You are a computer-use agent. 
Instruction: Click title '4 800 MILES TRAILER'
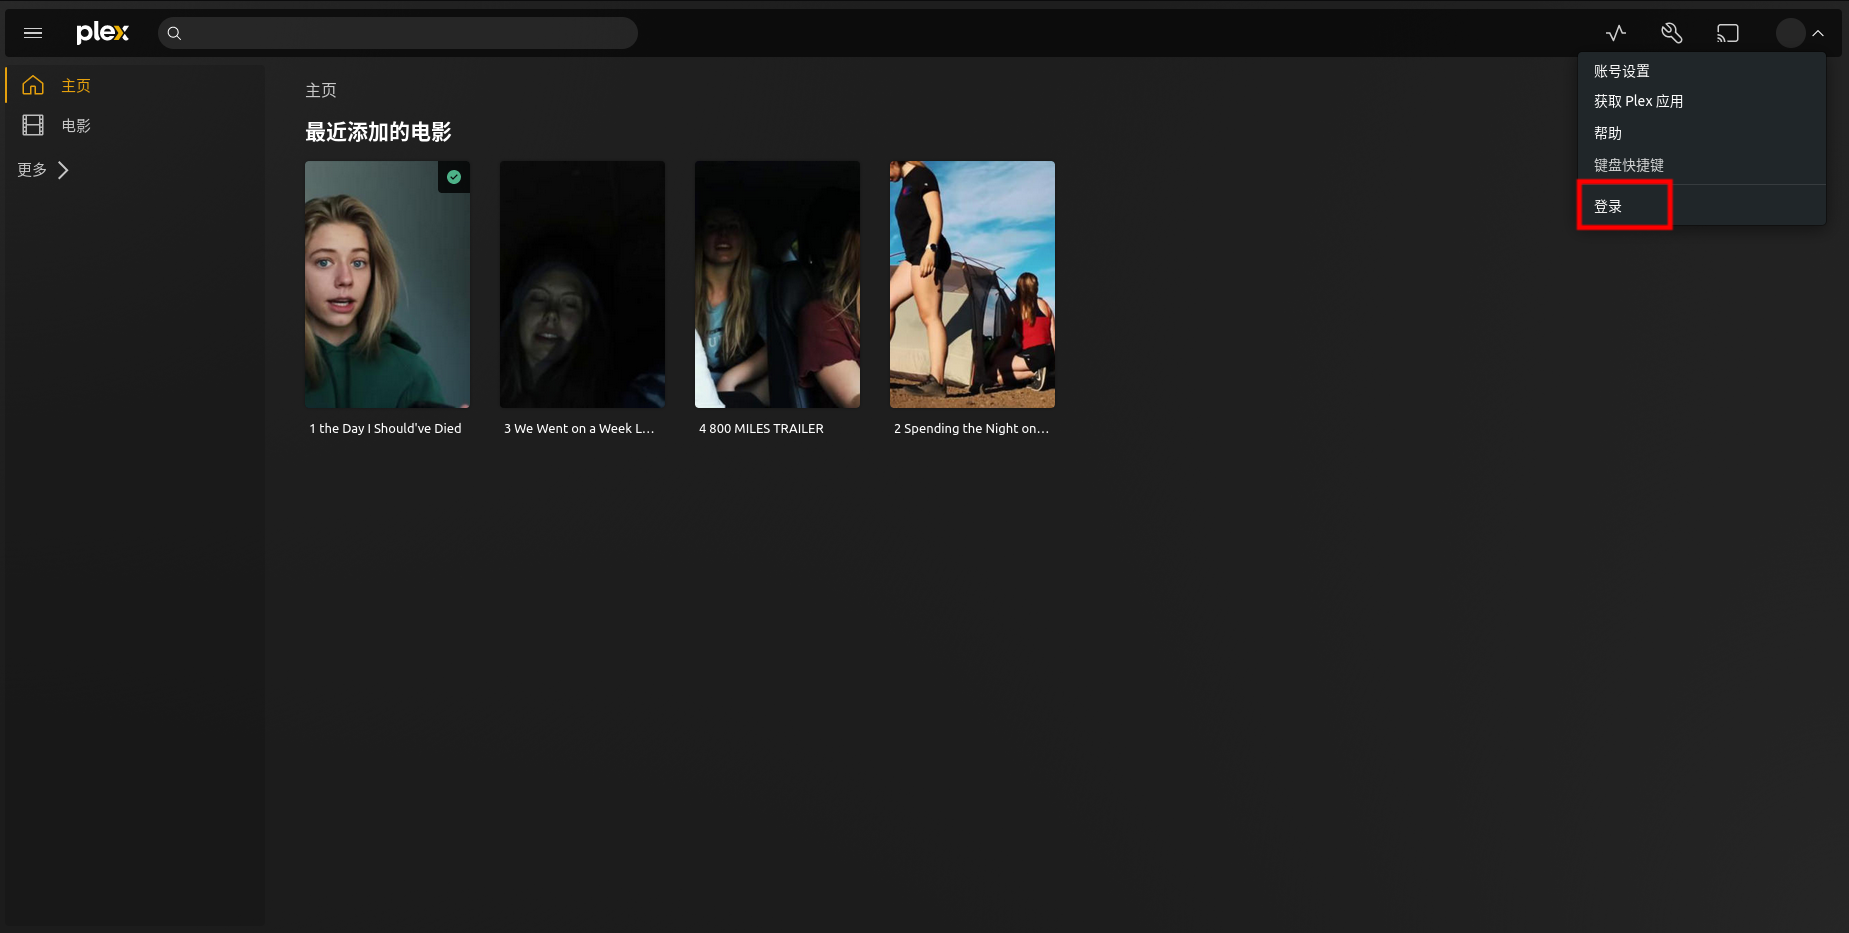pyautogui.click(x=761, y=428)
